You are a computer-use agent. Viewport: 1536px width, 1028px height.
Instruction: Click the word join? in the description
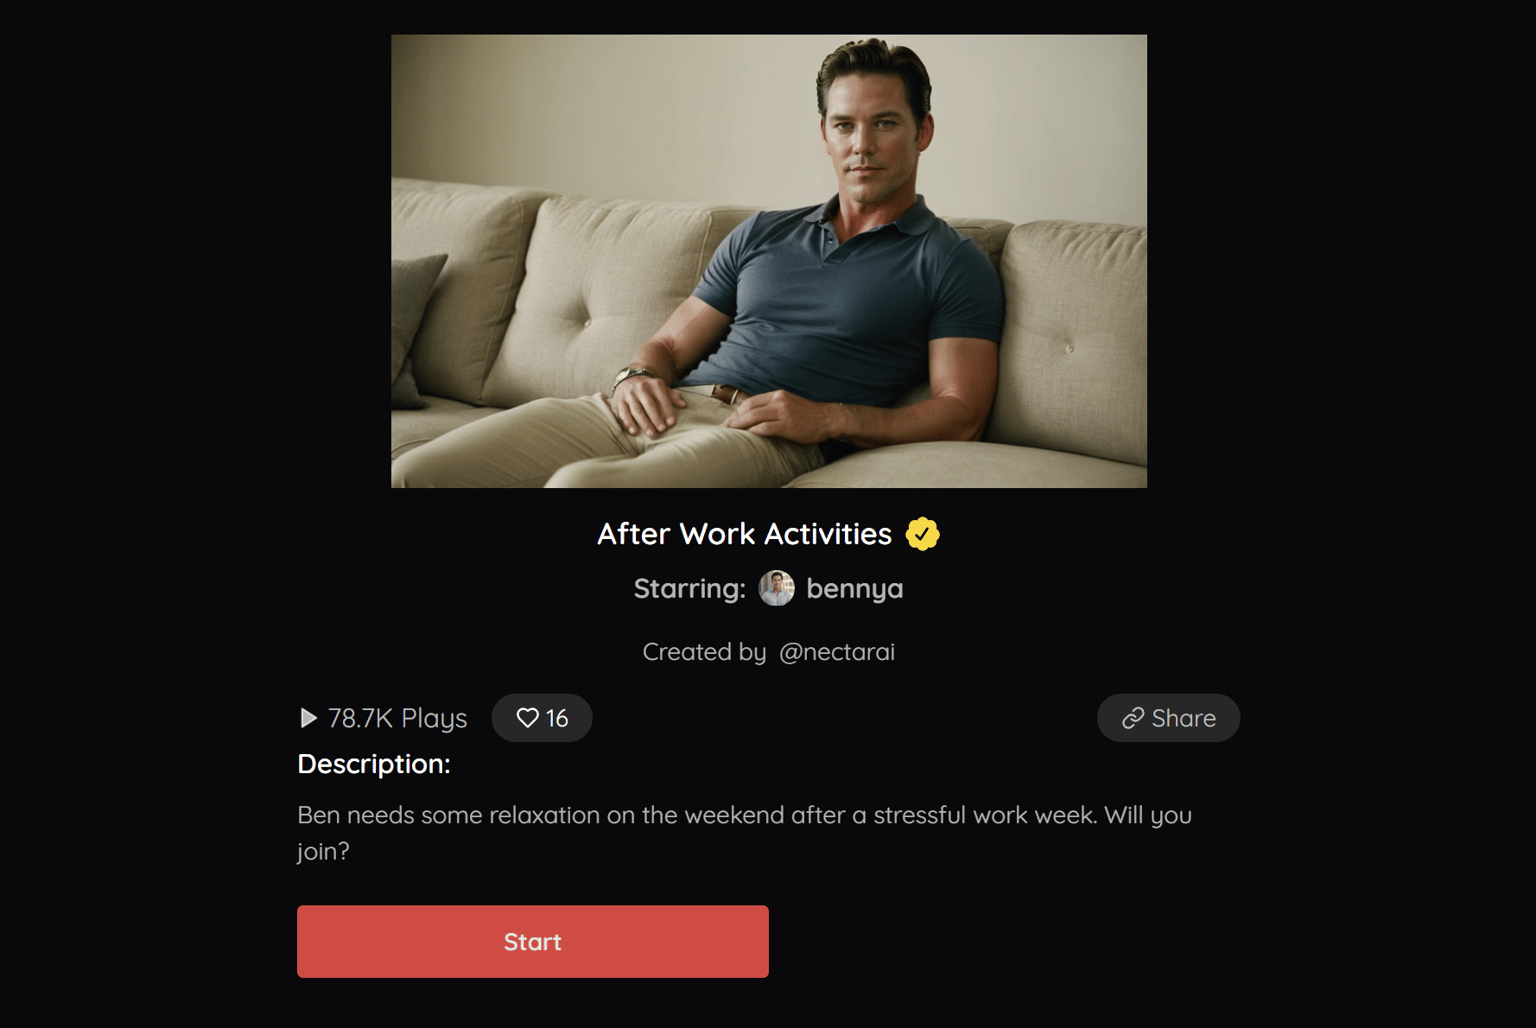click(323, 852)
